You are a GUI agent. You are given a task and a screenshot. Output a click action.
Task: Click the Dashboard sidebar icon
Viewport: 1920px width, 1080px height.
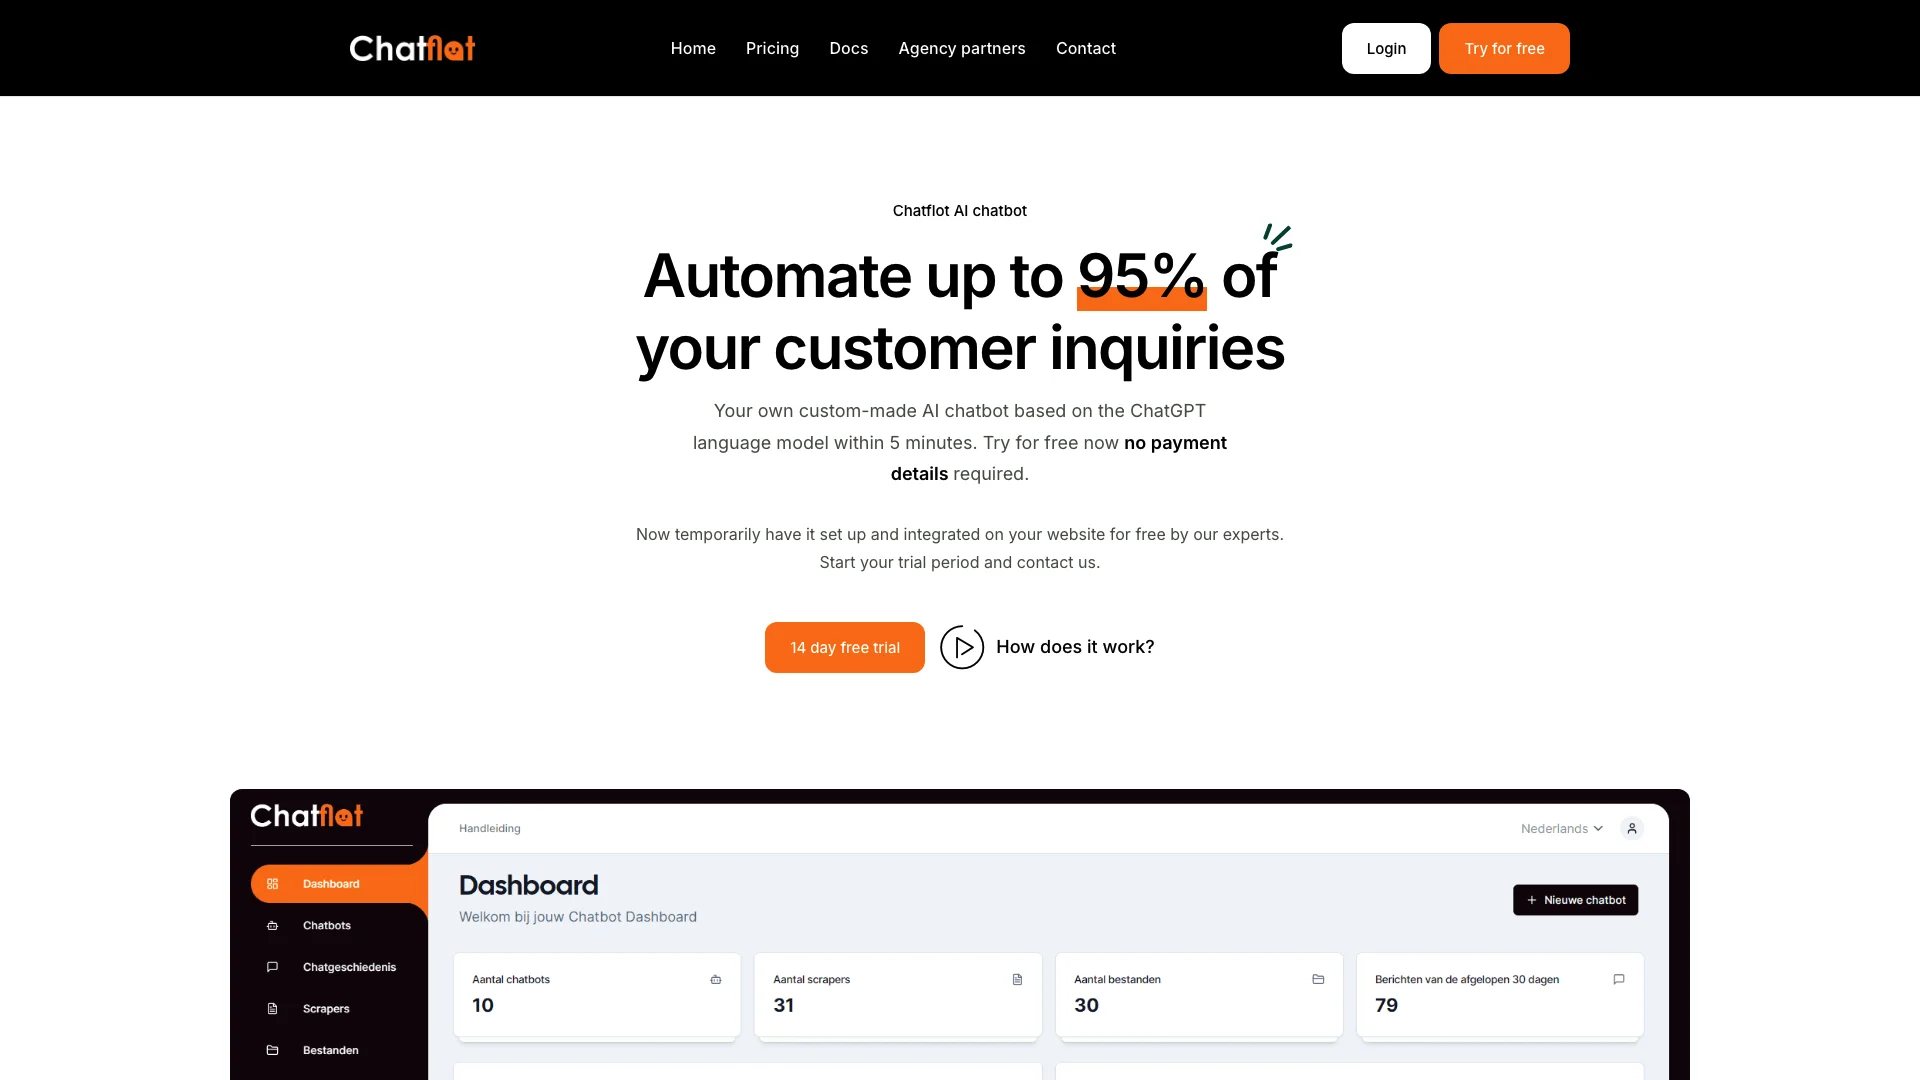273,884
